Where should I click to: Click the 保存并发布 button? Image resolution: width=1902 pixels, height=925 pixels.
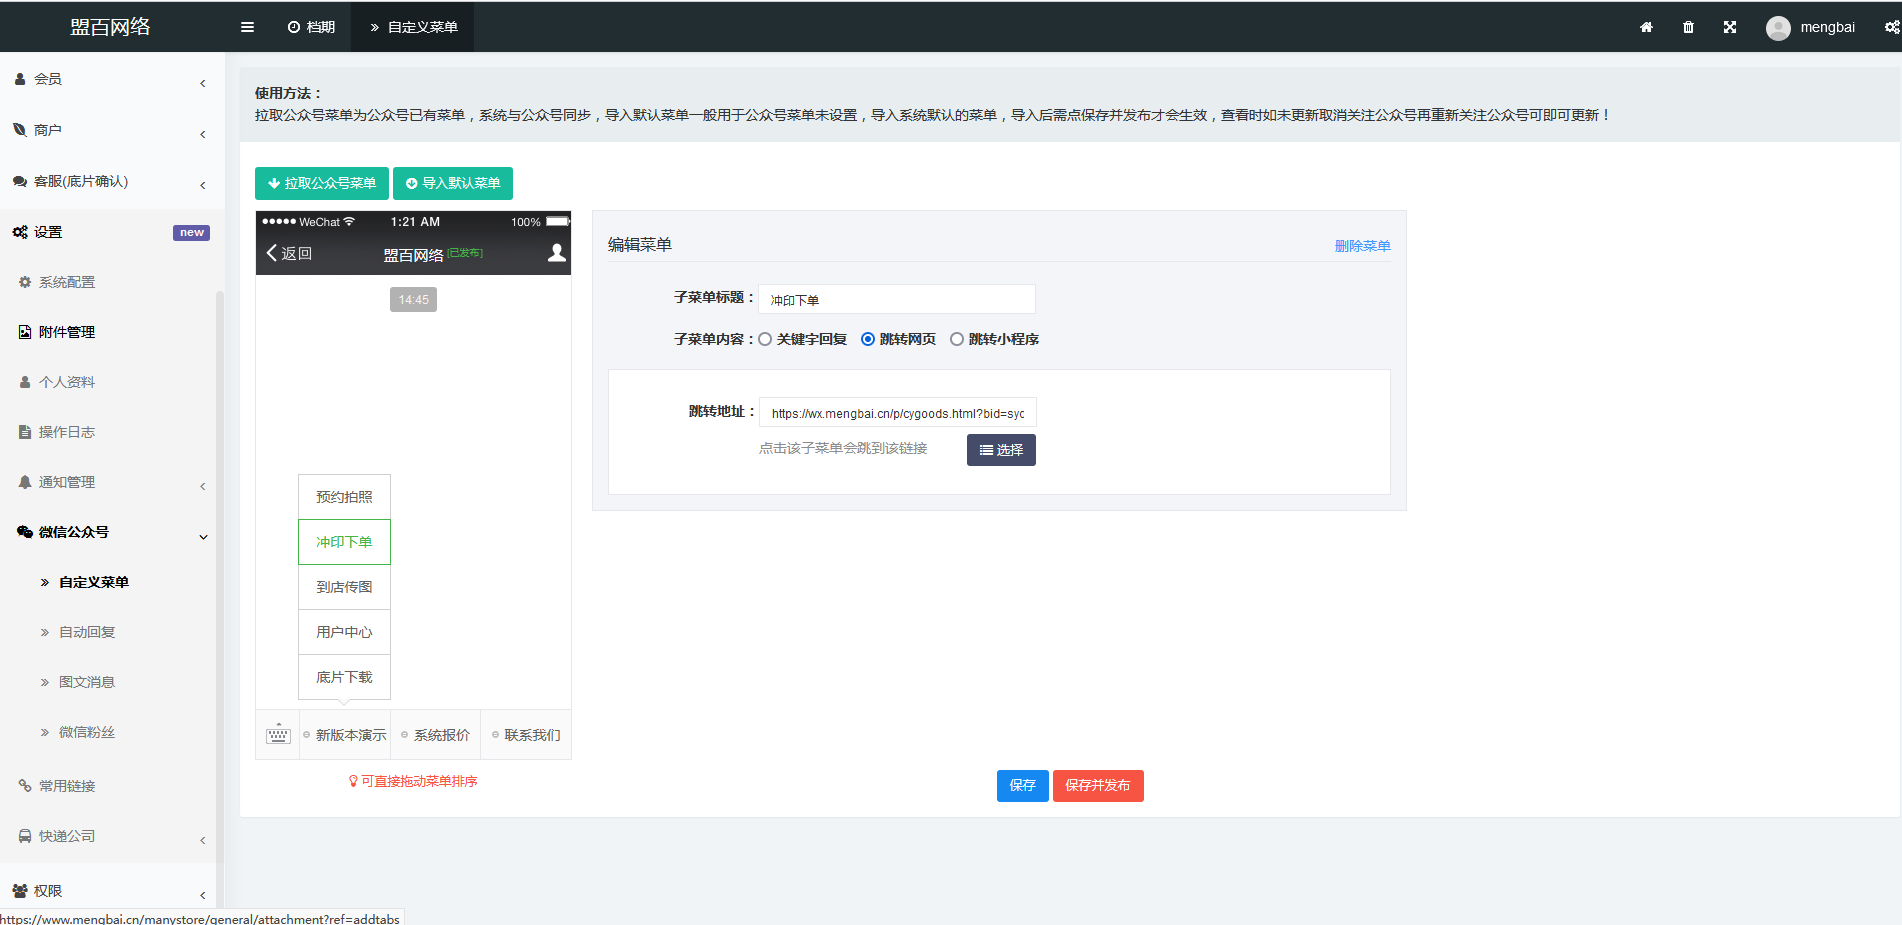coord(1097,785)
